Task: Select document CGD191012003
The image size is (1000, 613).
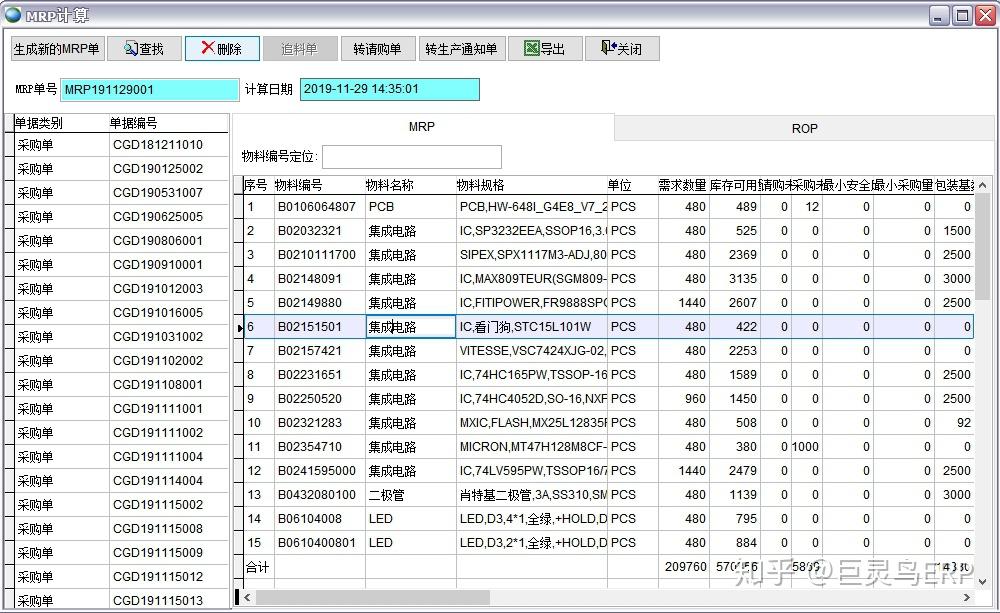Action: [x=158, y=289]
